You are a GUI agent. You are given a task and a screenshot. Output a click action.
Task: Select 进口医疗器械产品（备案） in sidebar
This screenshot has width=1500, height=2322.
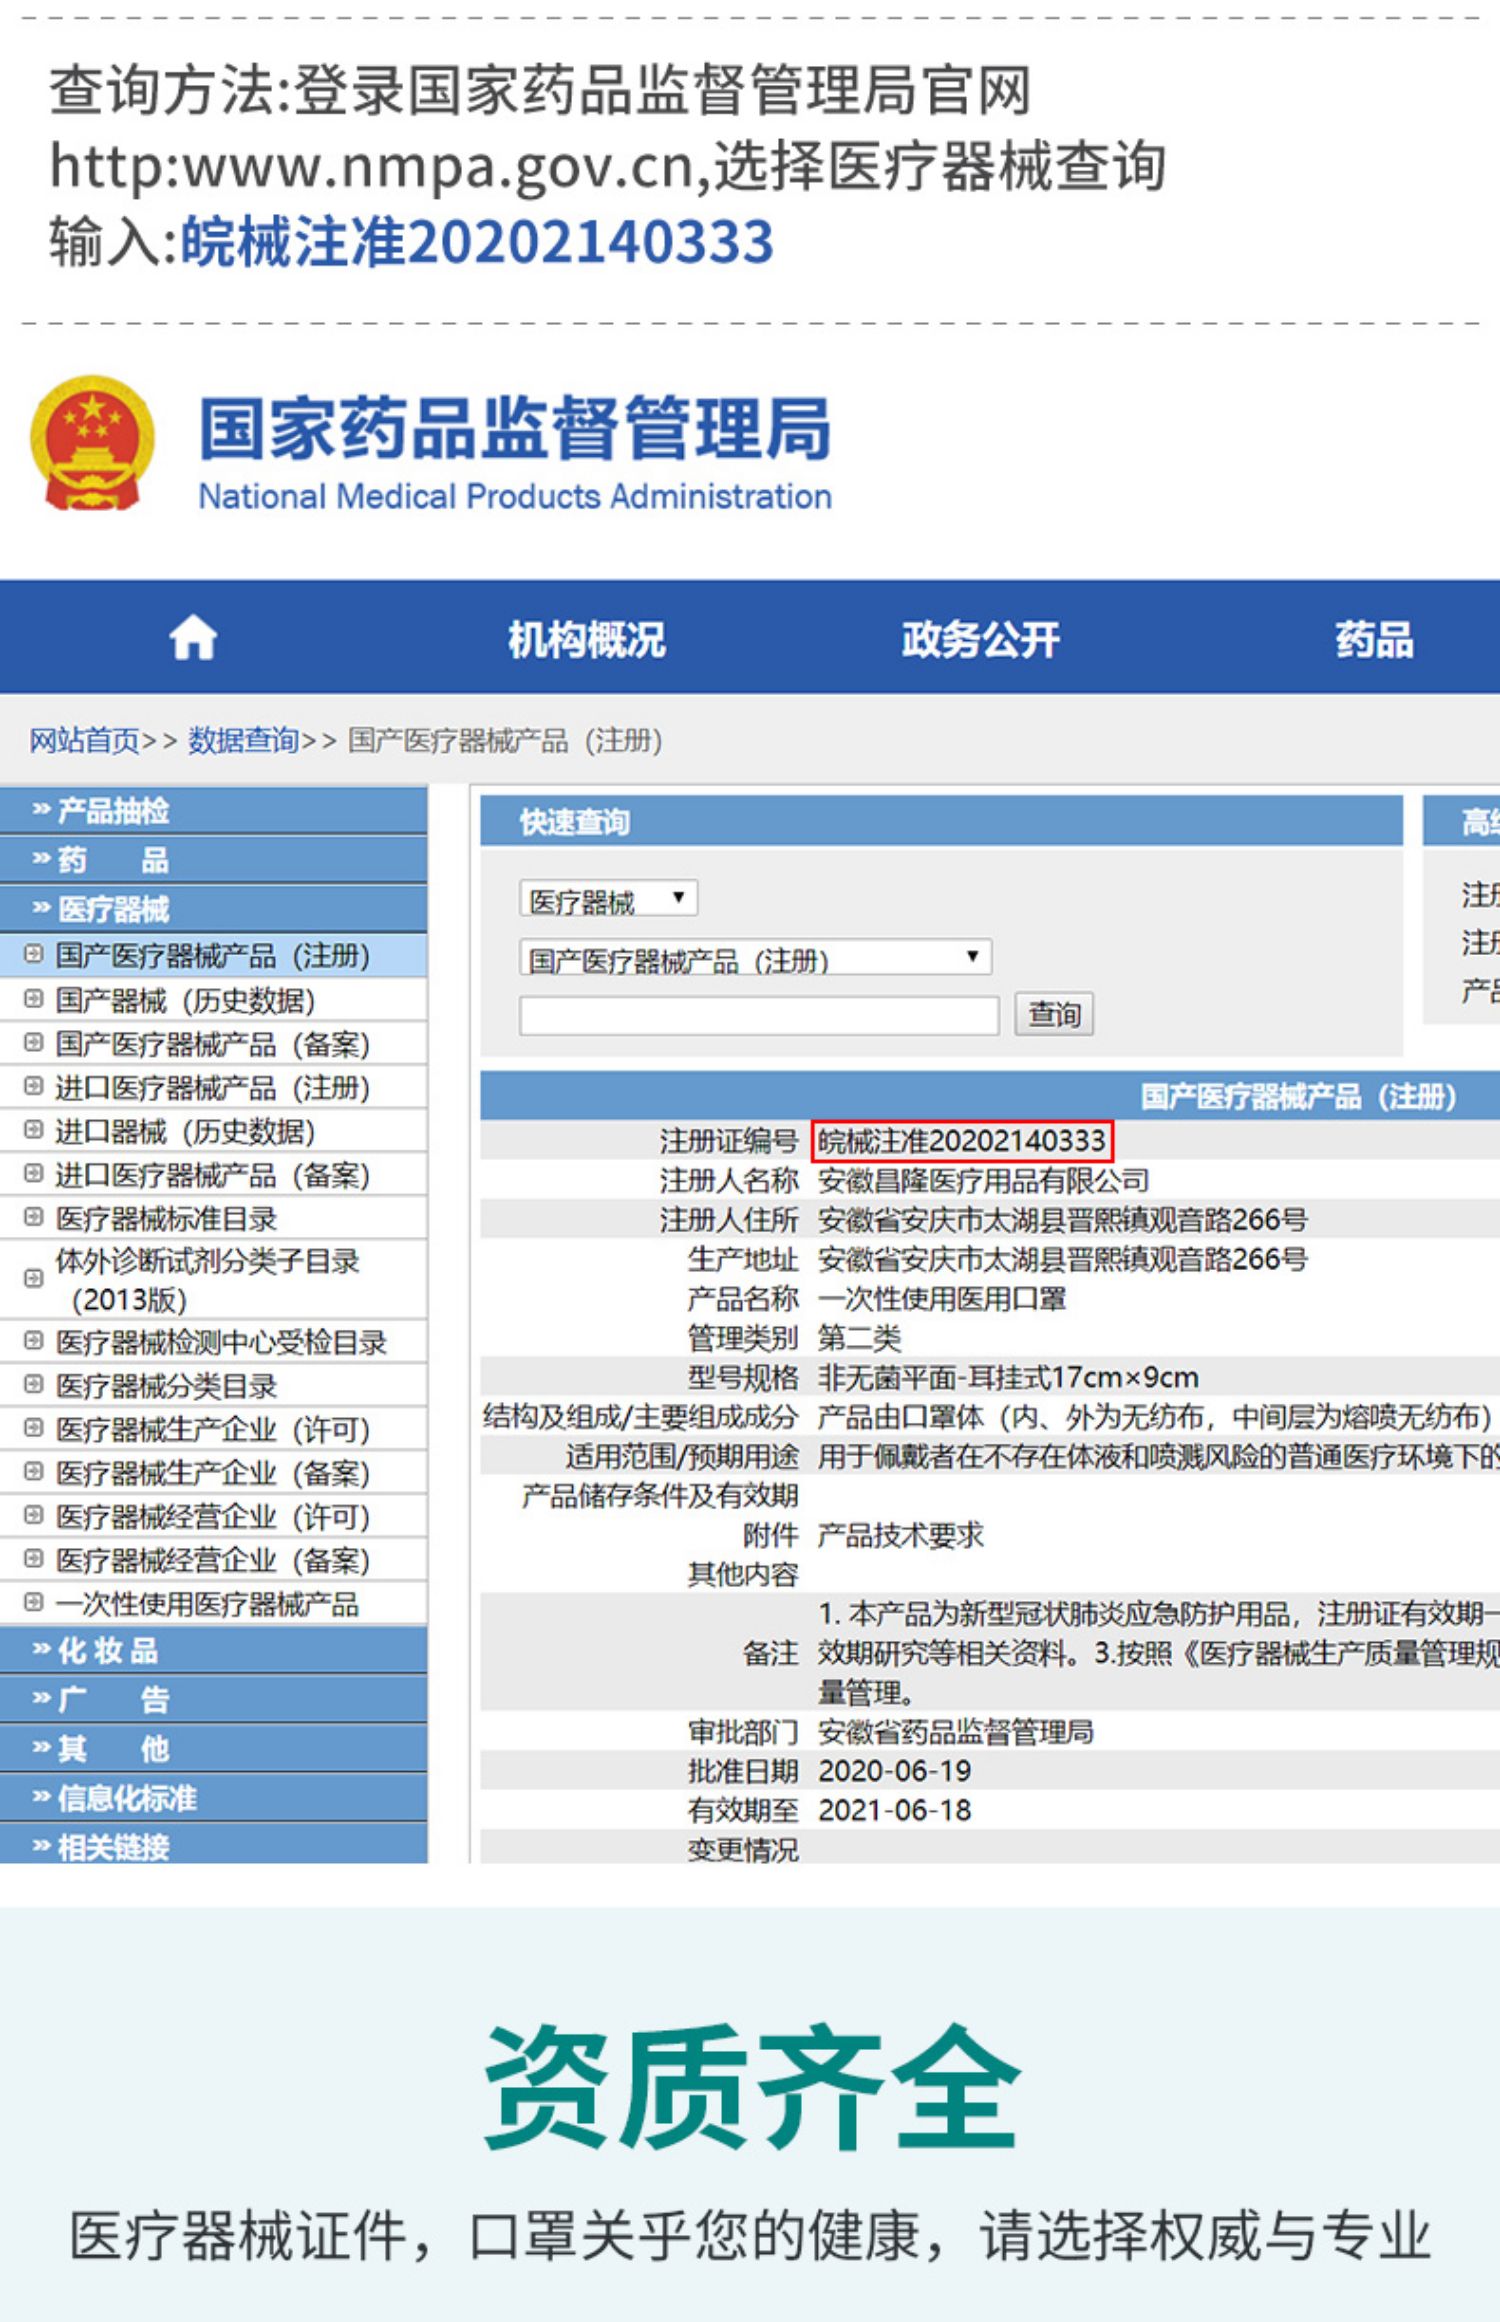212,1176
